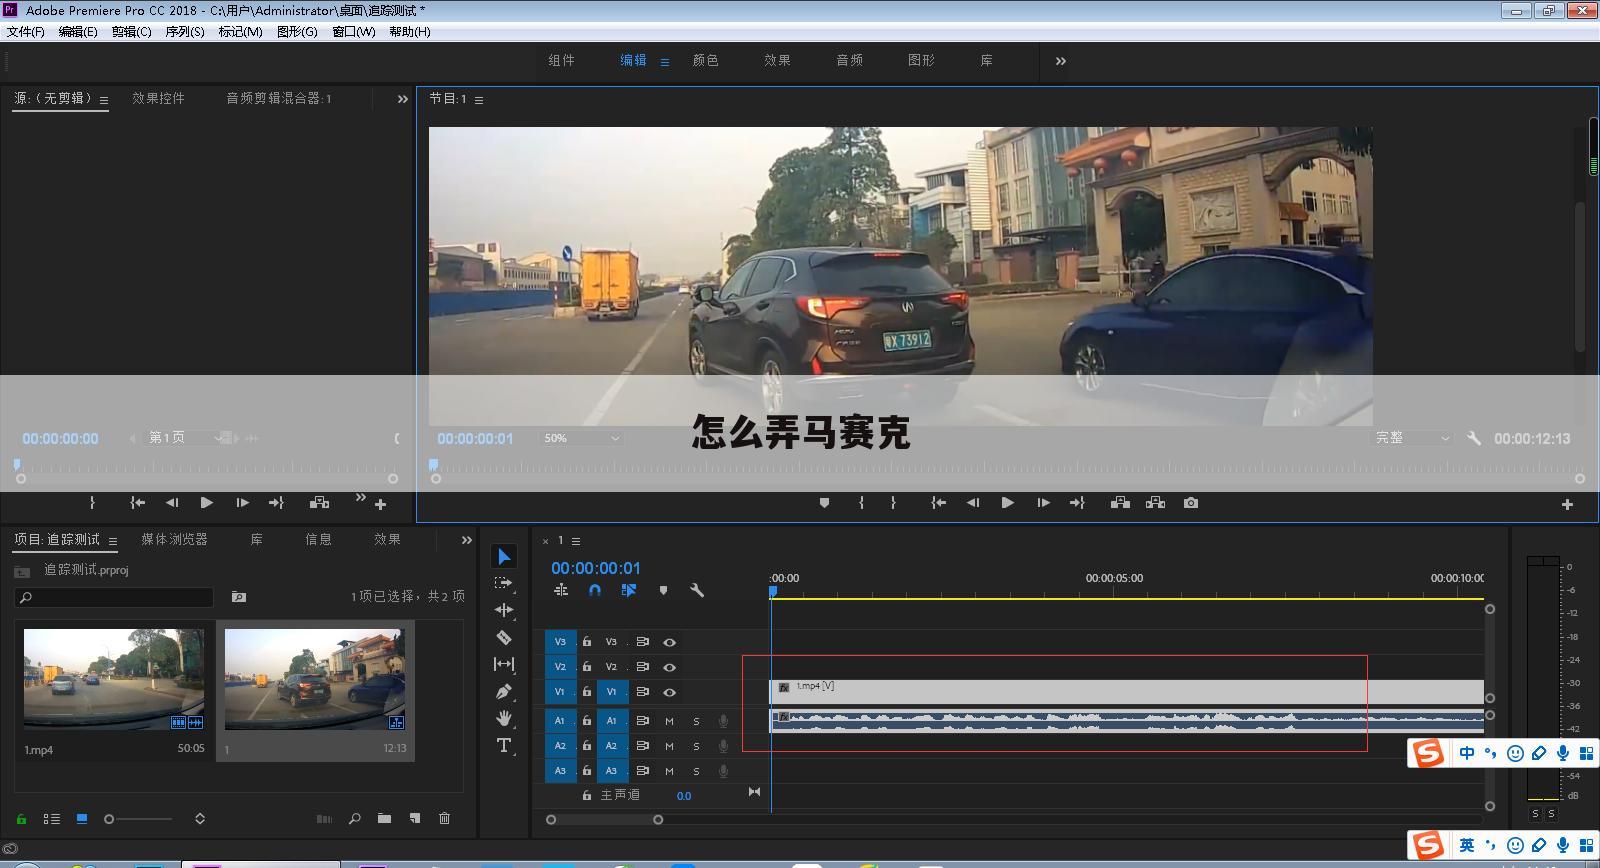The image size is (1600, 868).
Task: Click Find magnifier in project panel
Action: coord(354,818)
